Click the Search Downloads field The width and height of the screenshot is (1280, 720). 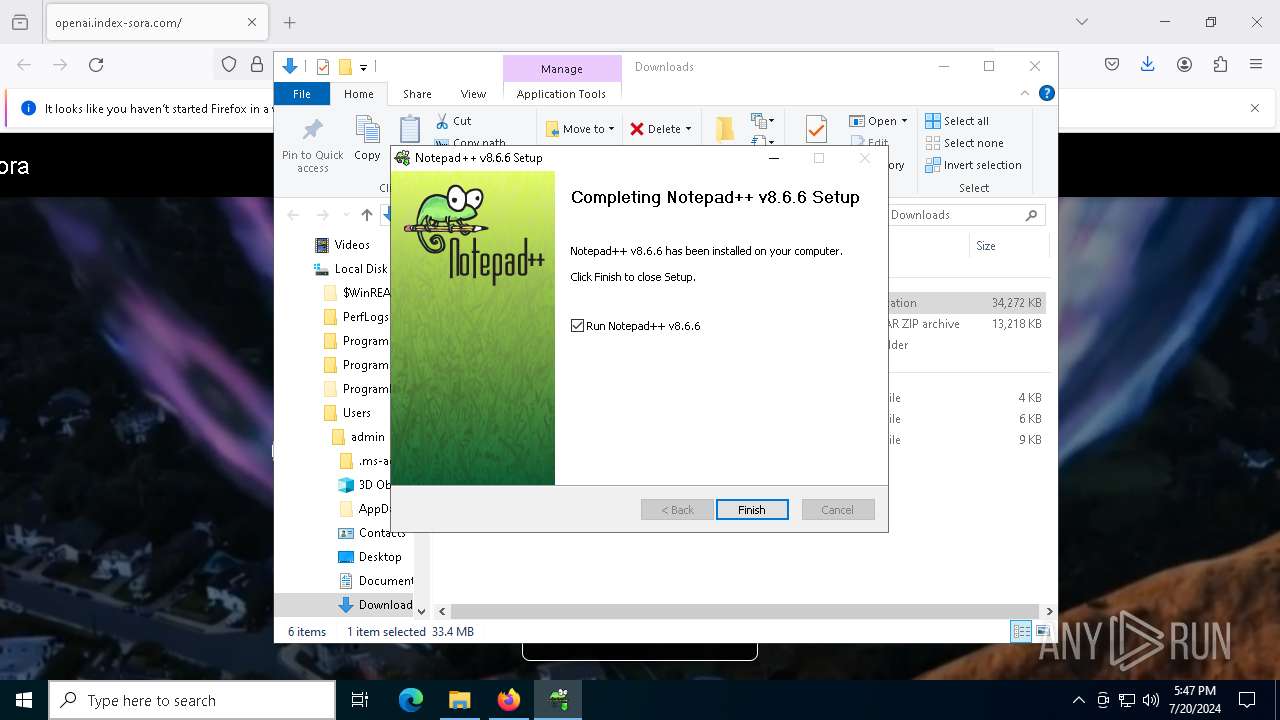coord(965,215)
